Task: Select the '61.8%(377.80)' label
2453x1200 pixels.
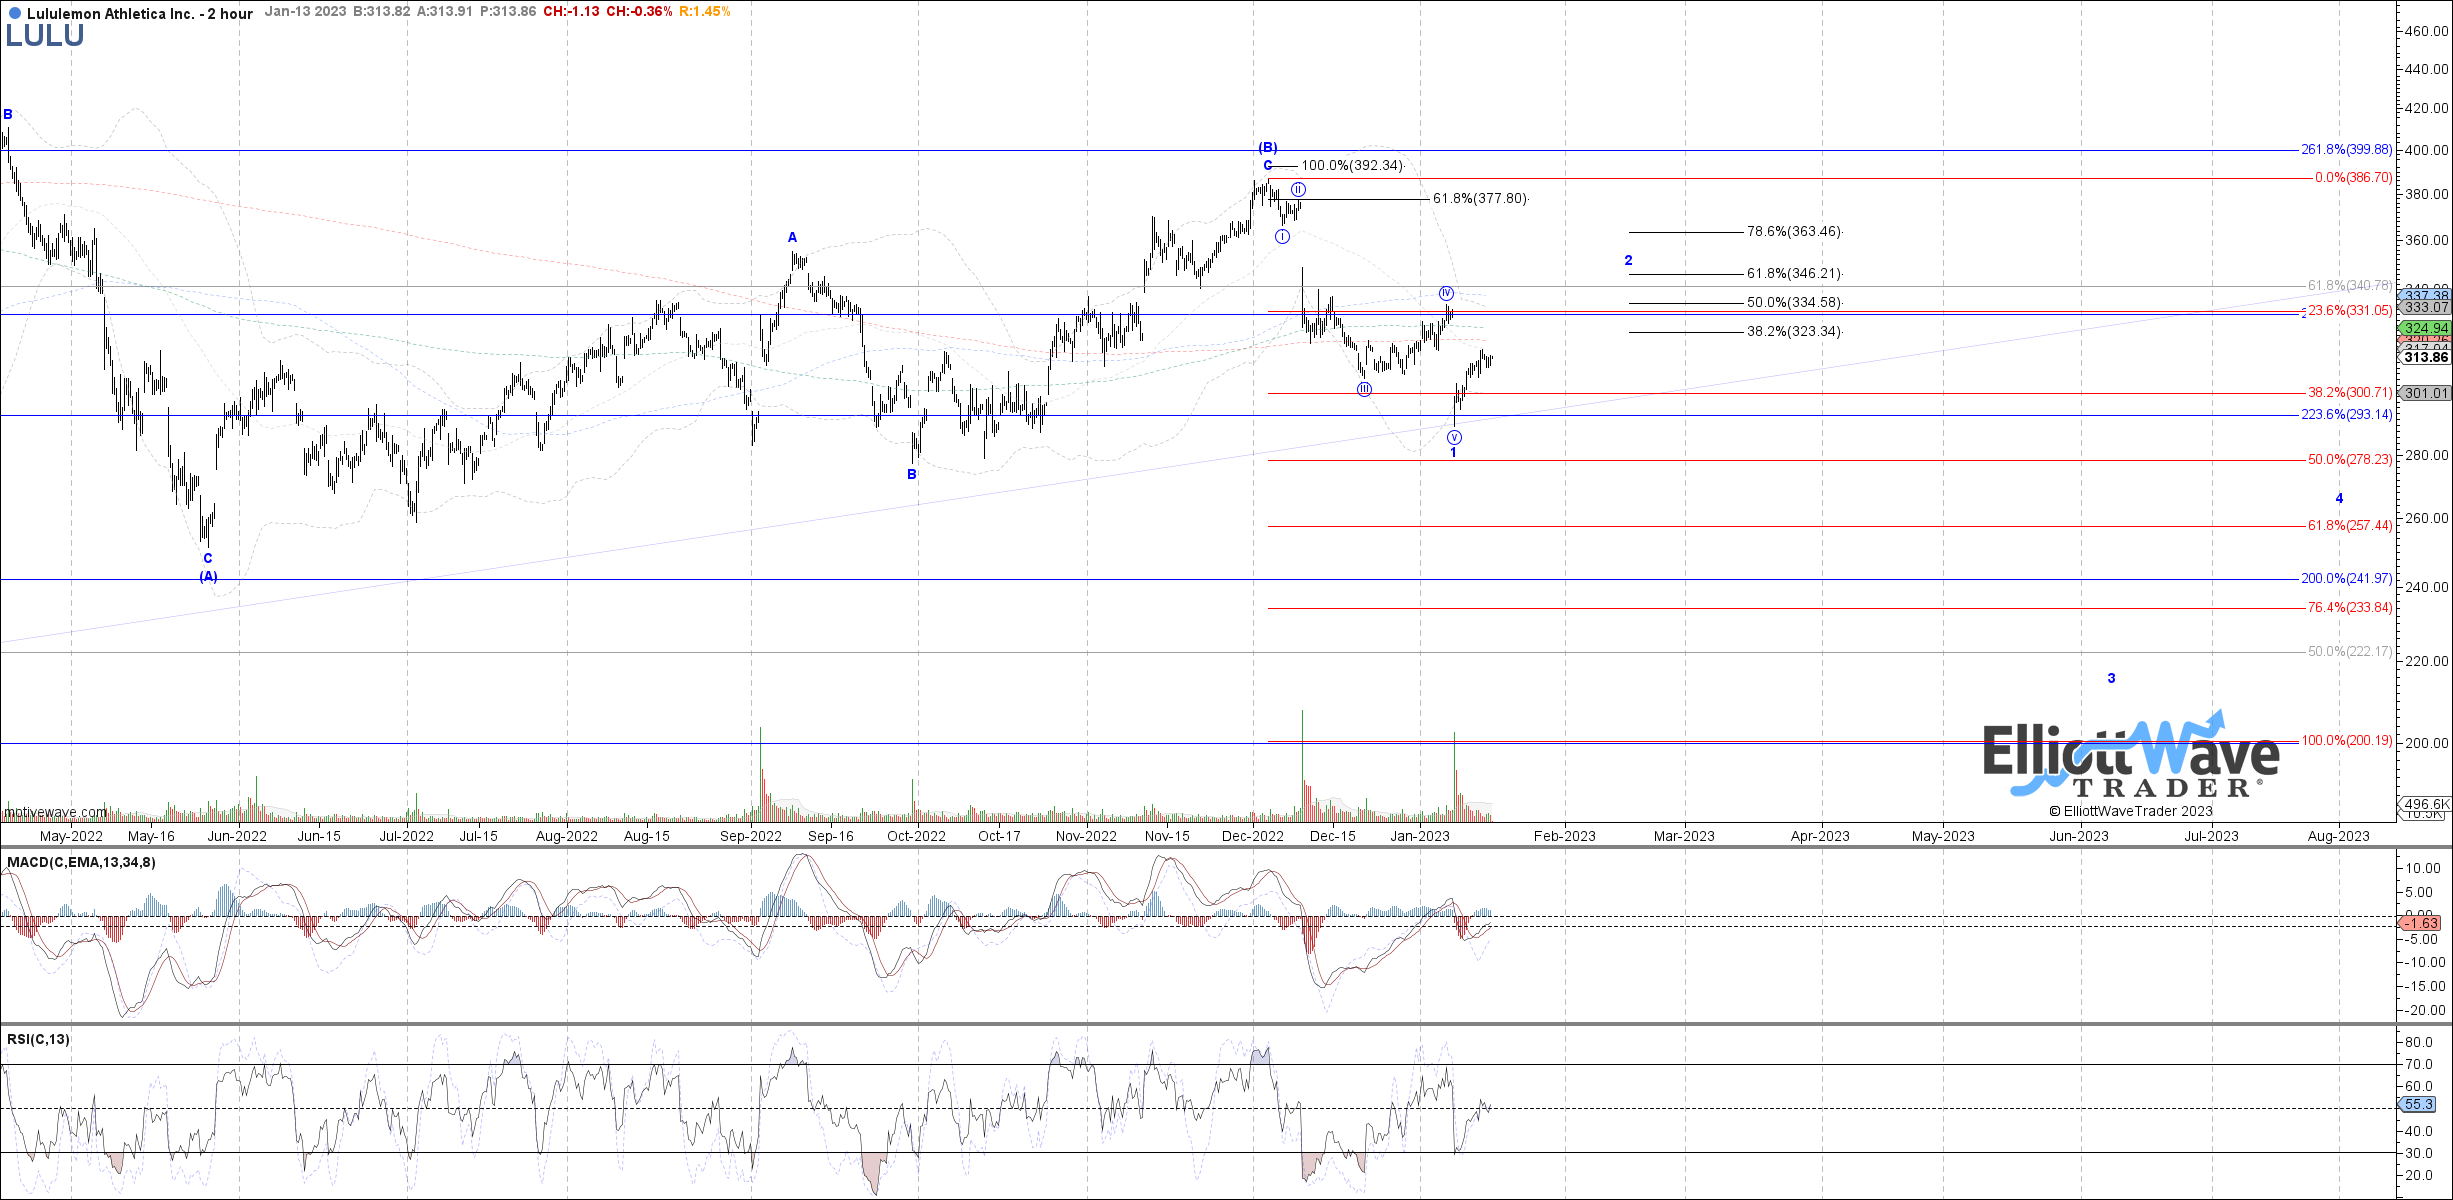Action: click(x=1480, y=199)
